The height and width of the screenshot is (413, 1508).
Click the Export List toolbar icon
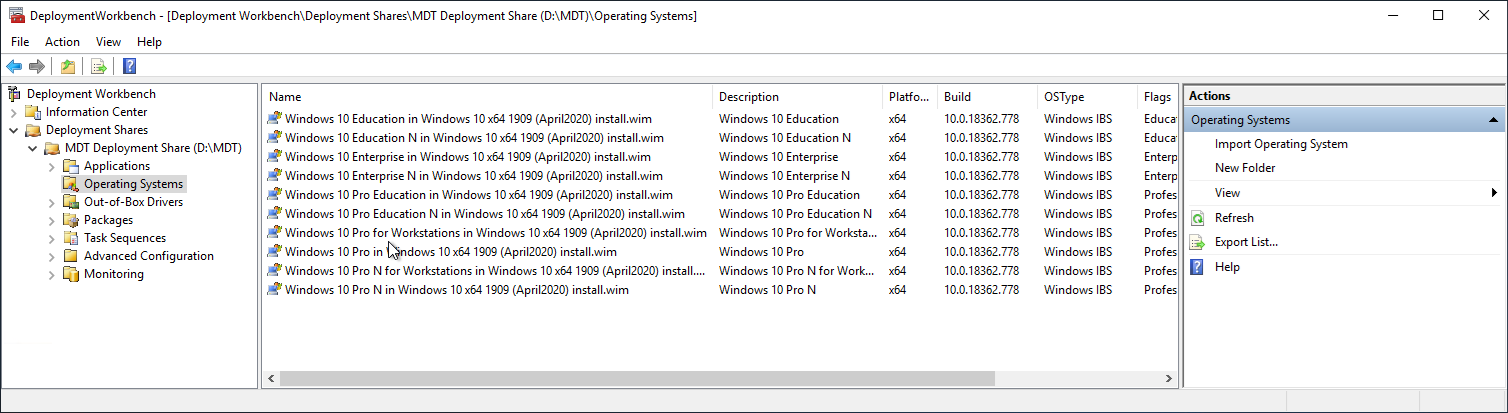[x=98, y=66]
